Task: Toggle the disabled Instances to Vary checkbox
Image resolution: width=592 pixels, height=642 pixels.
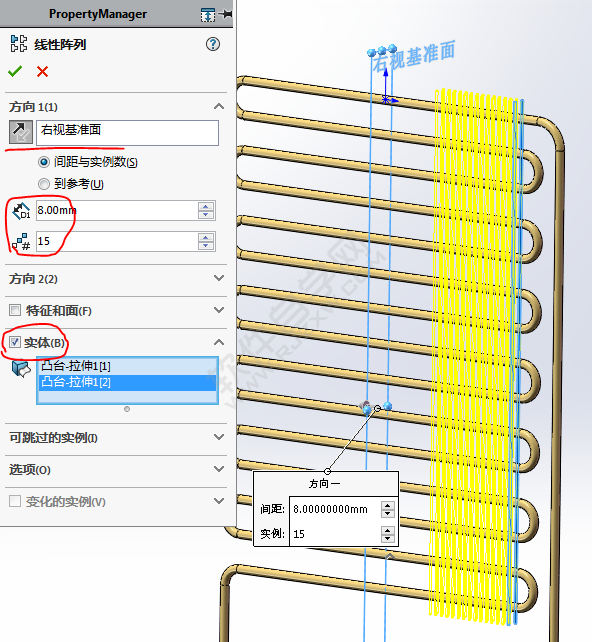Action: coord(15,501)
